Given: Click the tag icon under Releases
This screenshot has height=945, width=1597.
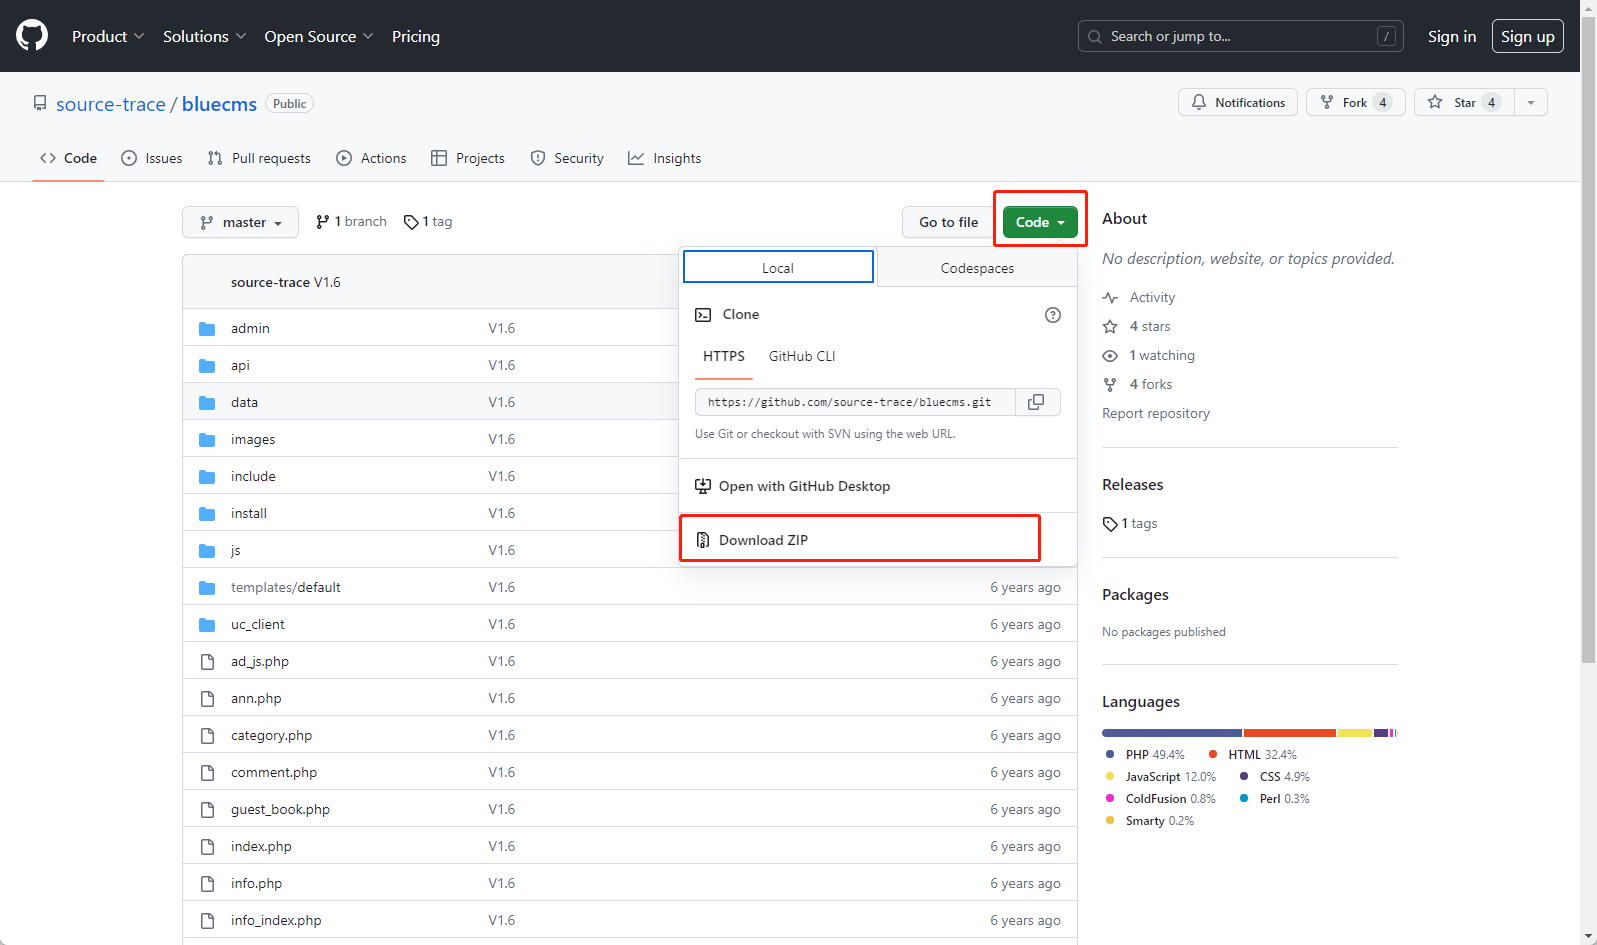Looking at the screenshot, I should pyautogui.click(x=1110, y=524).
